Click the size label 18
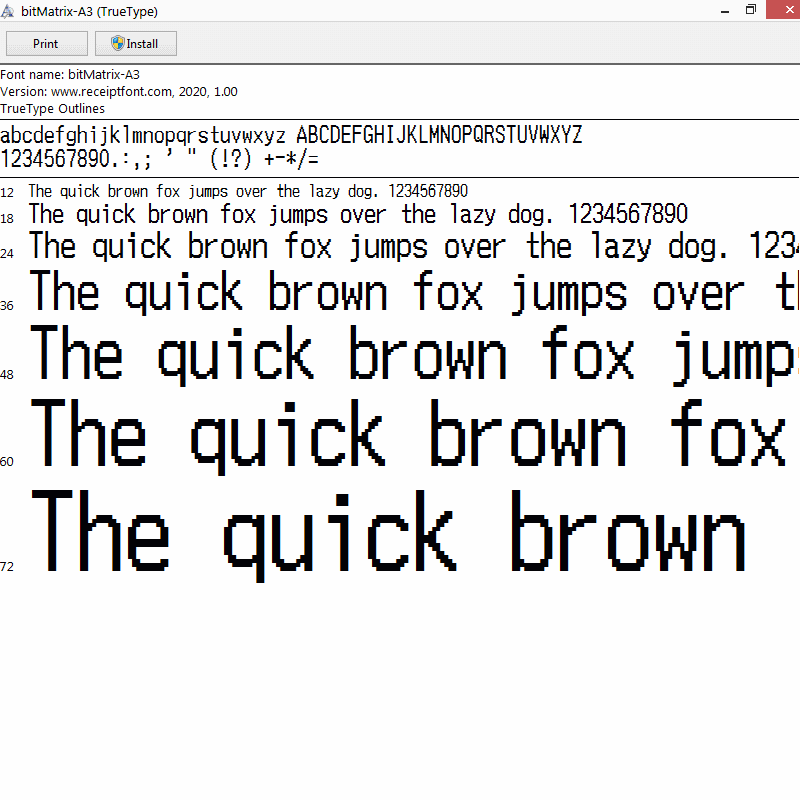Viewport: 800px width, 800px height. (7, 219)
